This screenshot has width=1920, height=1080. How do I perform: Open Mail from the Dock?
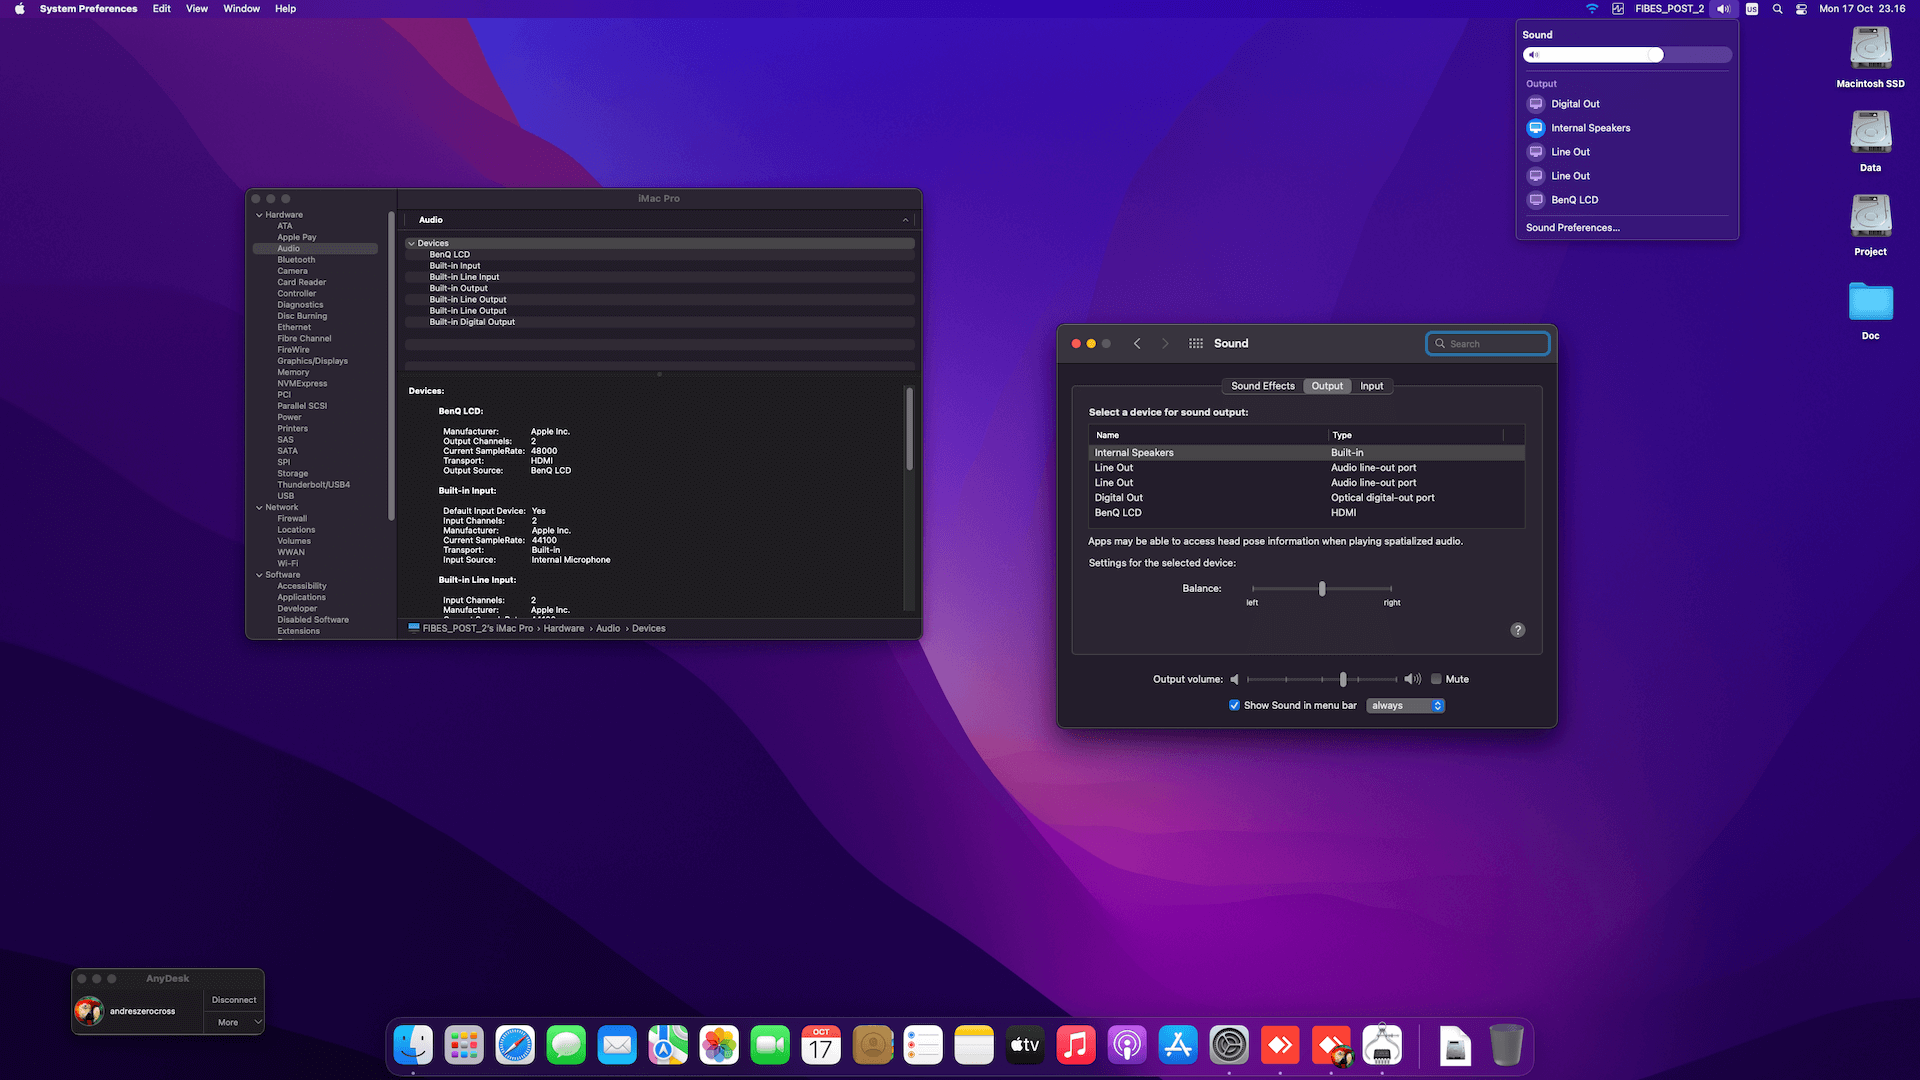[x=617, y=1046]
